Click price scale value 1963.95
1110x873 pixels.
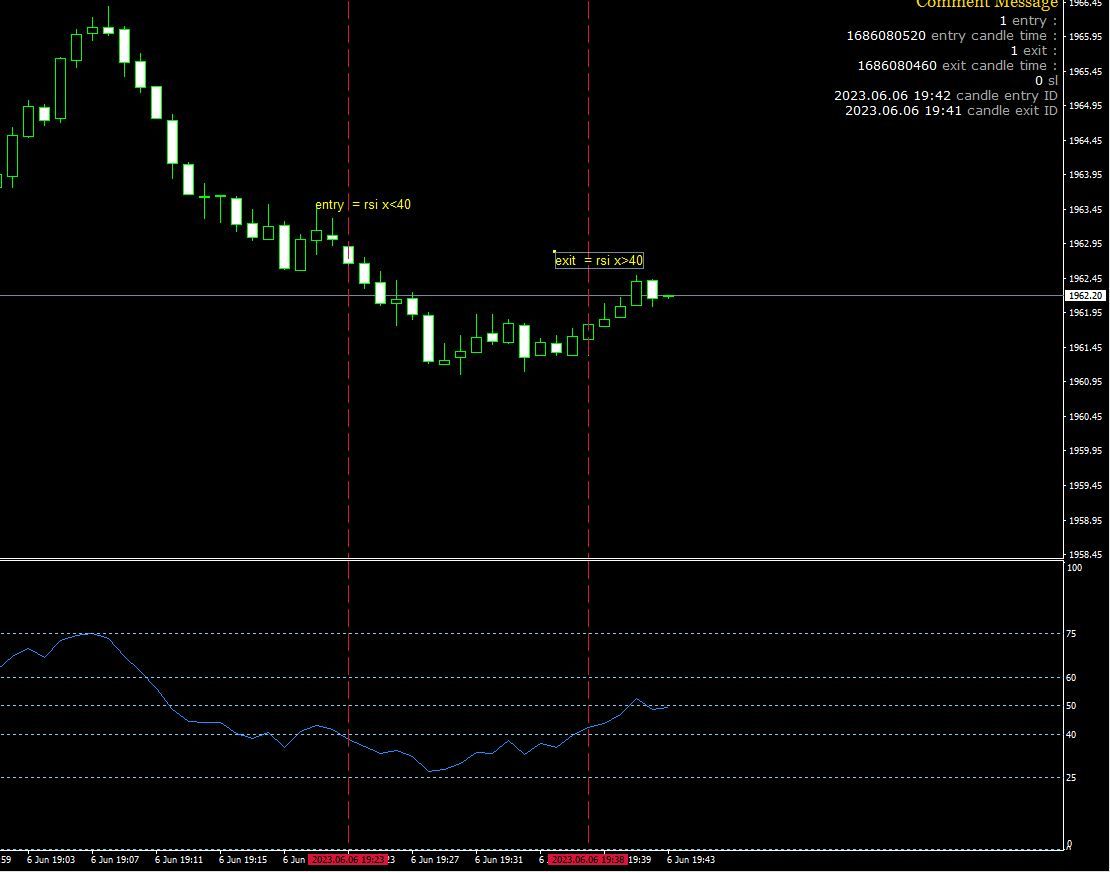pos(1085,174)
